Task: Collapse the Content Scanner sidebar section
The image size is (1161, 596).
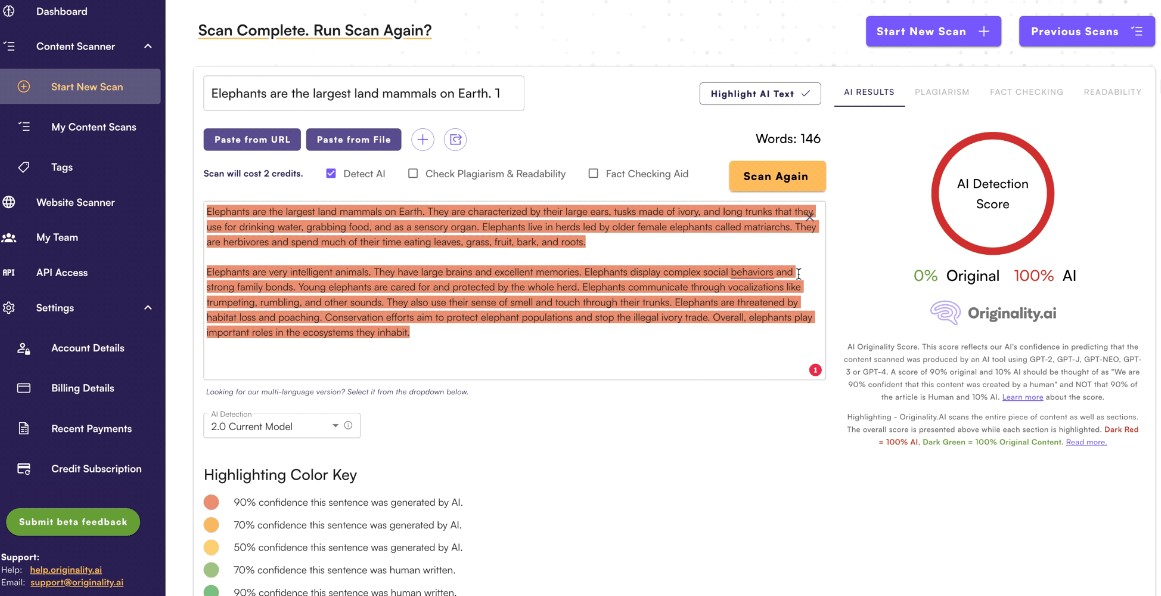Action: coord(148,46)
